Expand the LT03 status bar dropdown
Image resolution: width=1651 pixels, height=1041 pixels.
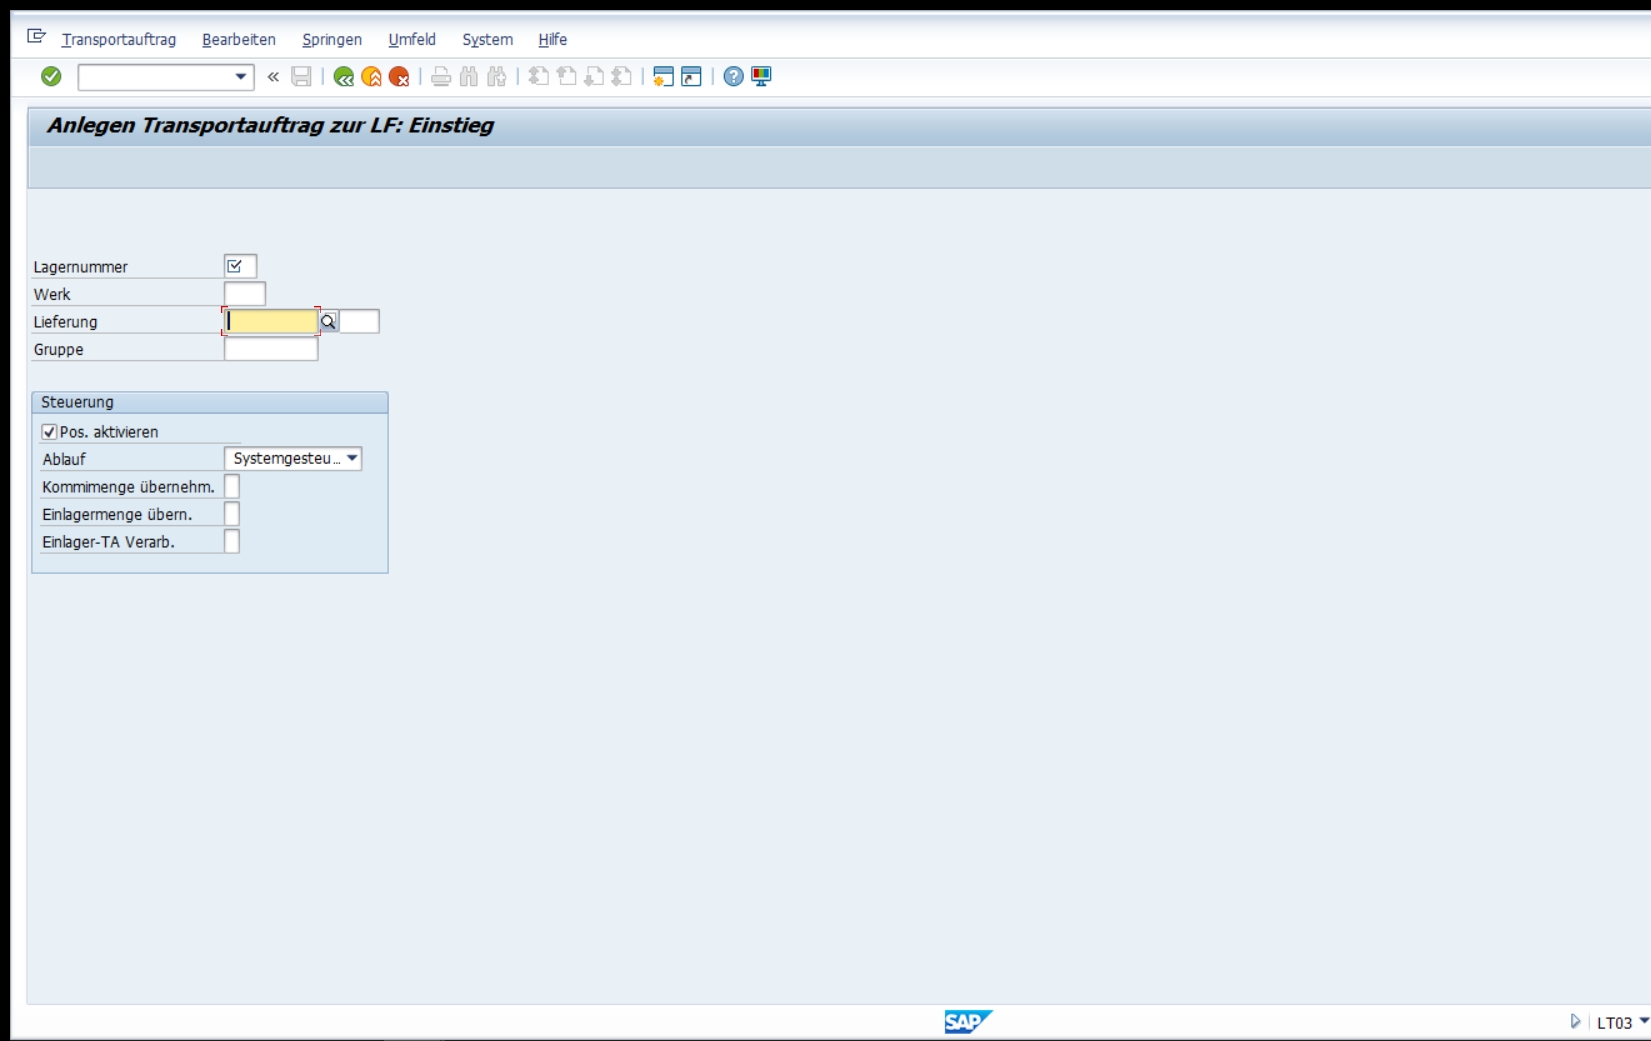click(x=1643, y=1021)
